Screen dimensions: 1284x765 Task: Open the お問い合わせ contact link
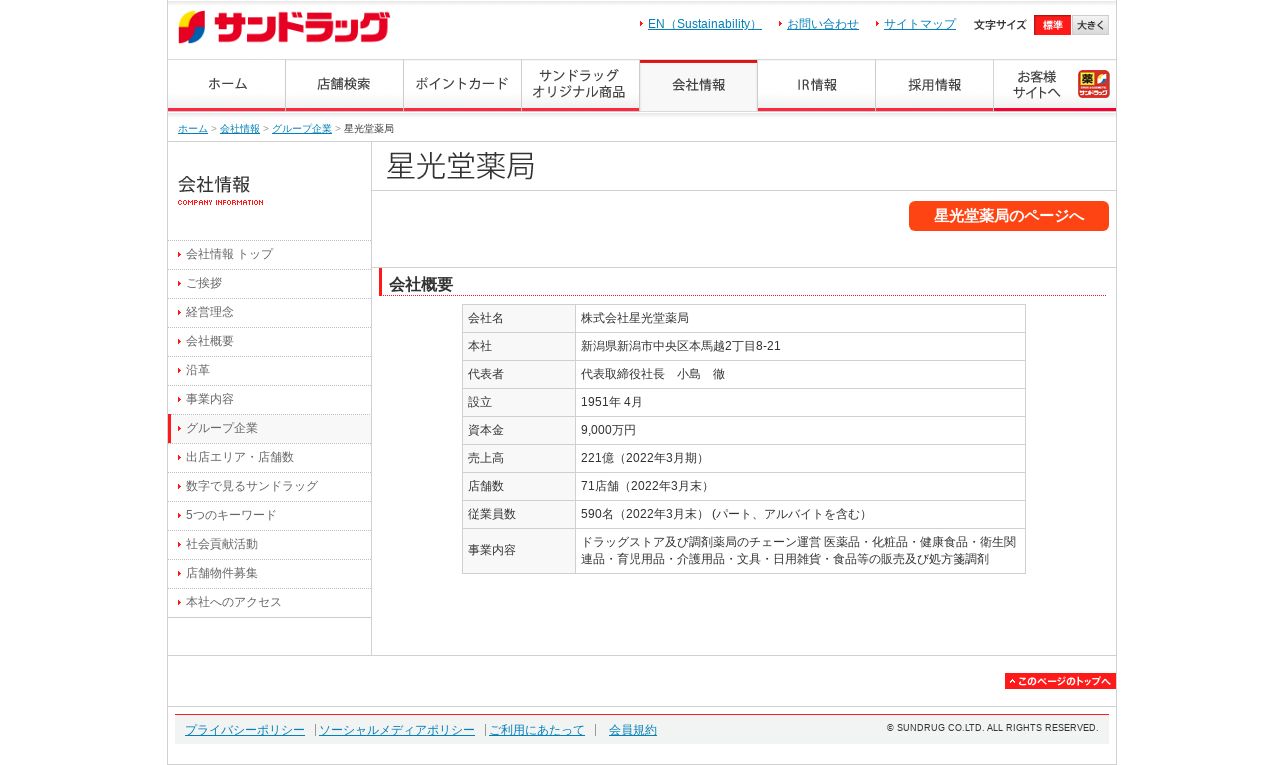[823, 24]
